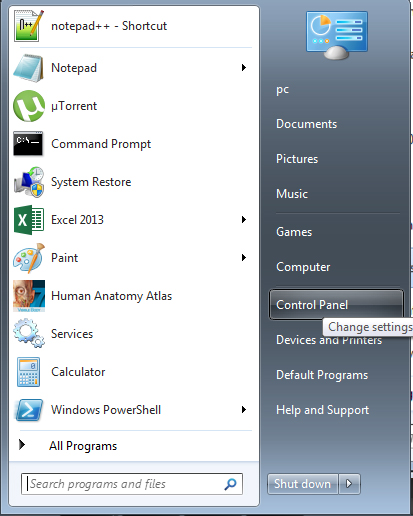Open the Human Anatomy Atlas icon
This screenshot has height=516, width=413.
coord(29,296)
